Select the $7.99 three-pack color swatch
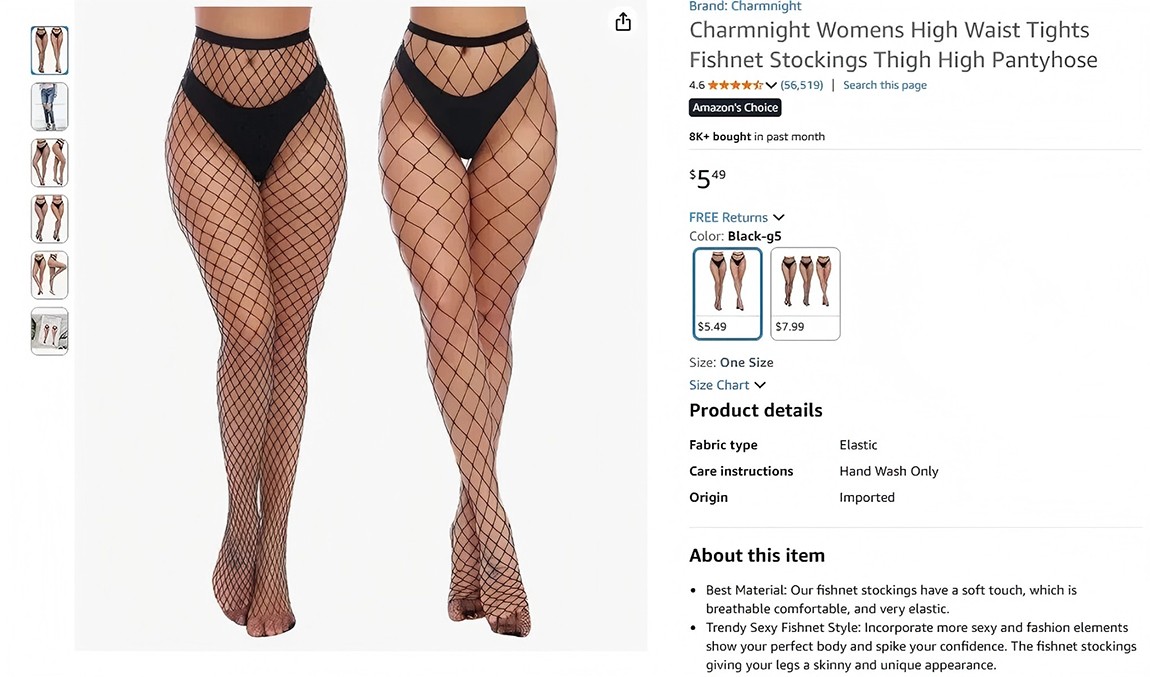The image size is (1150, 677). tap(805, 294)
